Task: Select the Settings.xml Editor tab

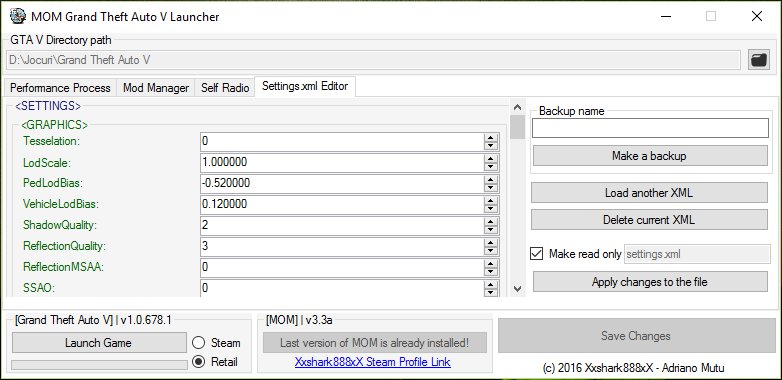Action: pyautogui.click(x=305, y=86)
